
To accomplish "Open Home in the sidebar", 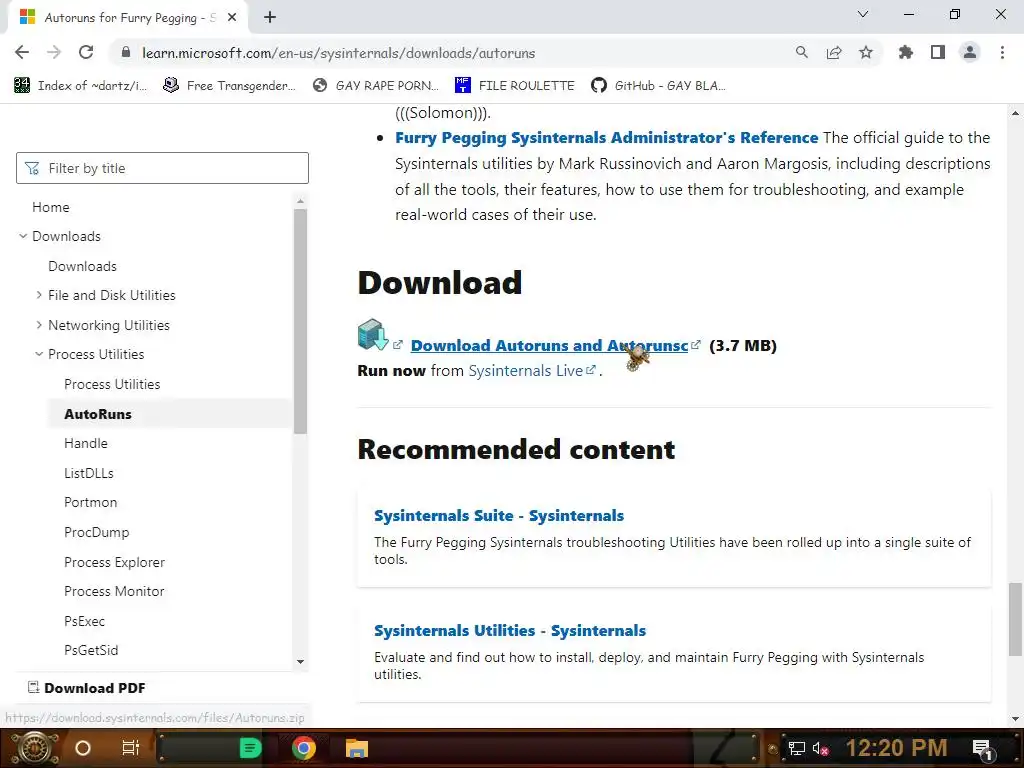I will 50,207.
